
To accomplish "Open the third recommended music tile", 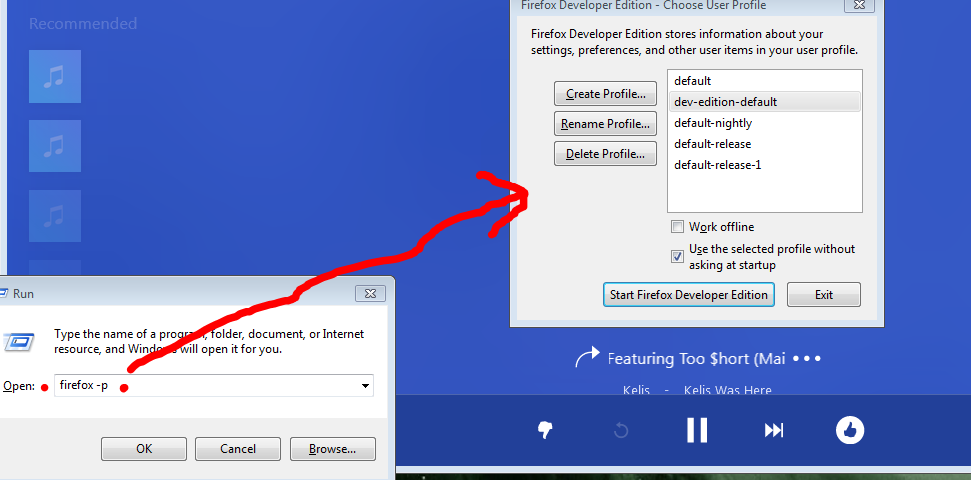I will coord(54,216).
